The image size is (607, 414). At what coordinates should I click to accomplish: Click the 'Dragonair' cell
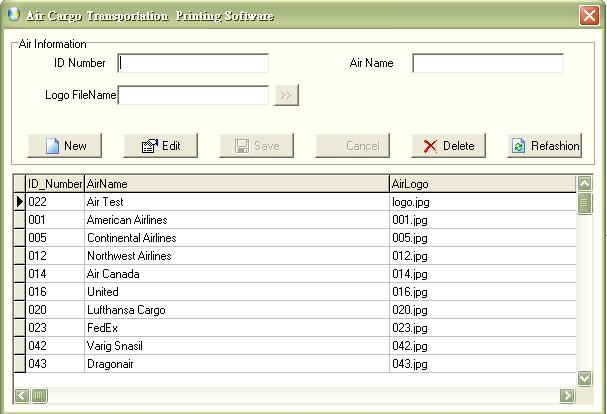click(237, 364)
